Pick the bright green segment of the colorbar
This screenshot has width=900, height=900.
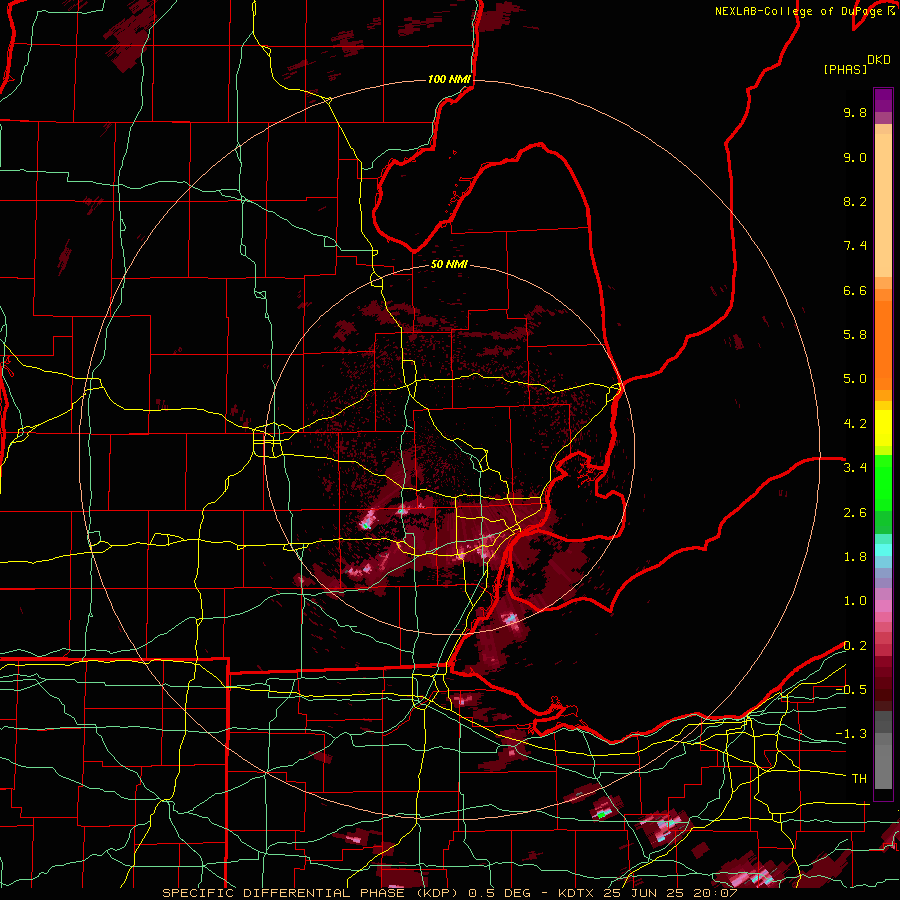(883, 482)
